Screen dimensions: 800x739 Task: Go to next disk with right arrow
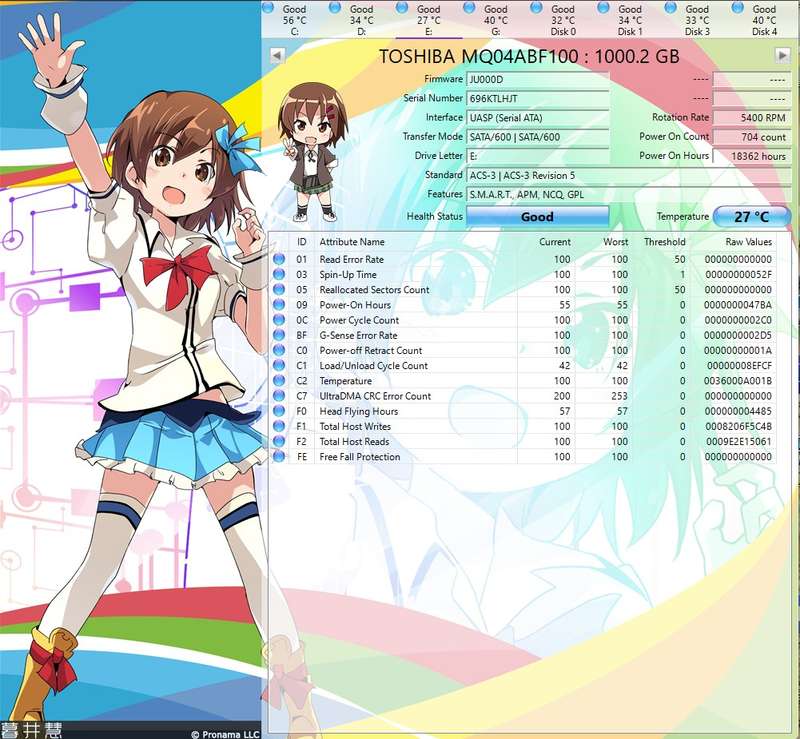(x=783, y=55)
